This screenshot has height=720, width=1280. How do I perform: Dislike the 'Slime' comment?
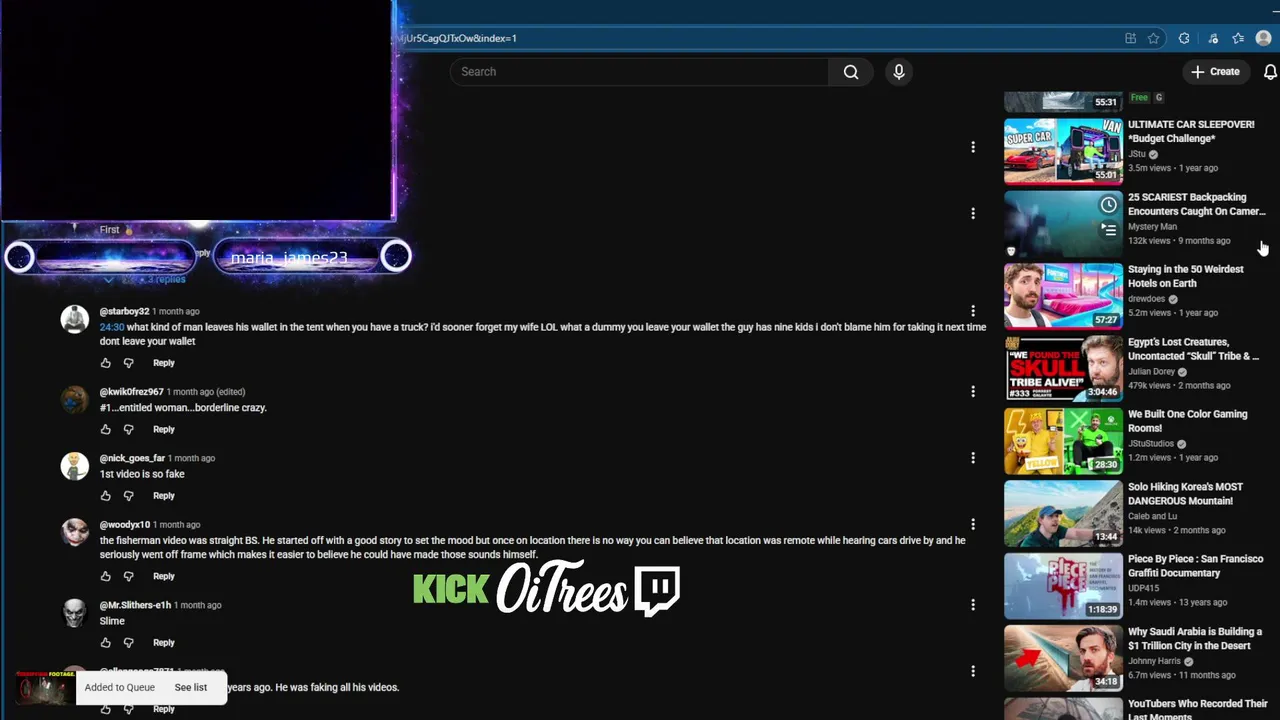pos(128,643)
